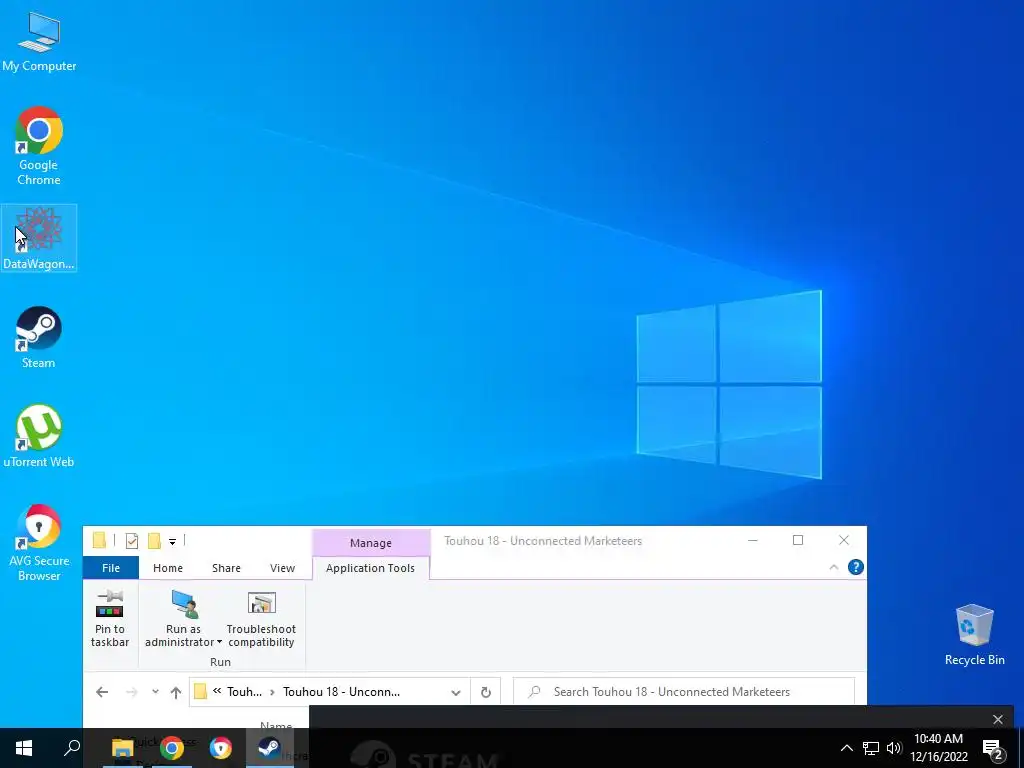Open the Windows Start menu

click(24, 748)
